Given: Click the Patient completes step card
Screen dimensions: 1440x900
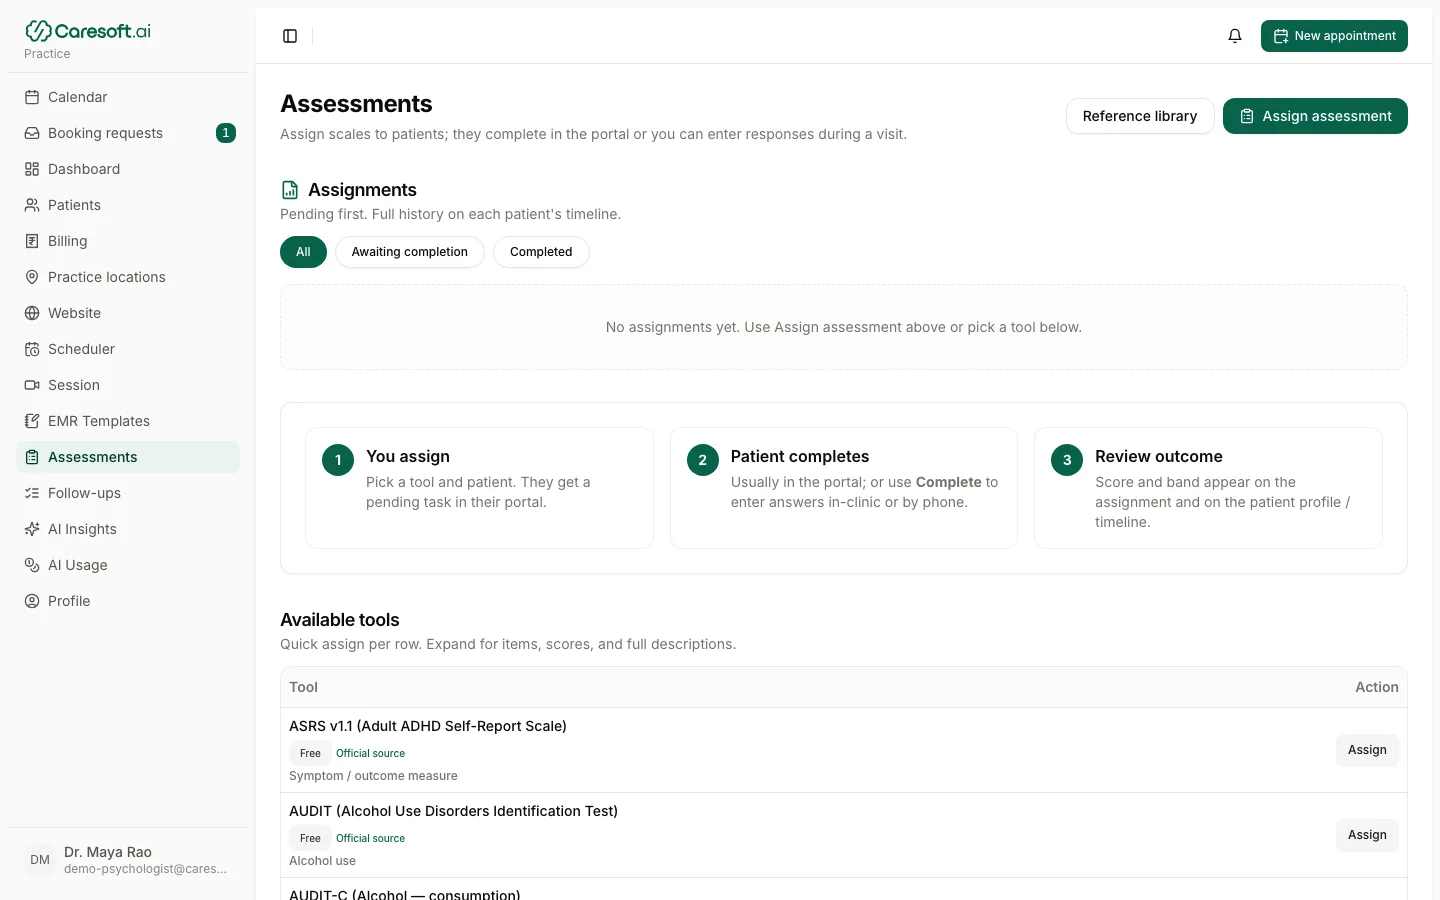Looking at the screenshot, I should (844, 488).
